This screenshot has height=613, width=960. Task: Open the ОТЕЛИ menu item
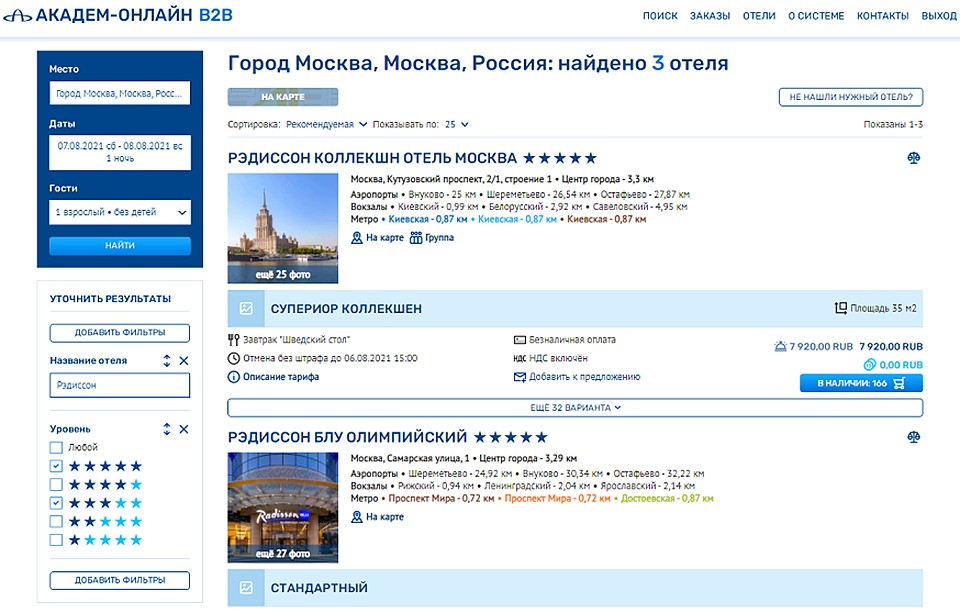click(x=759, y=16)
